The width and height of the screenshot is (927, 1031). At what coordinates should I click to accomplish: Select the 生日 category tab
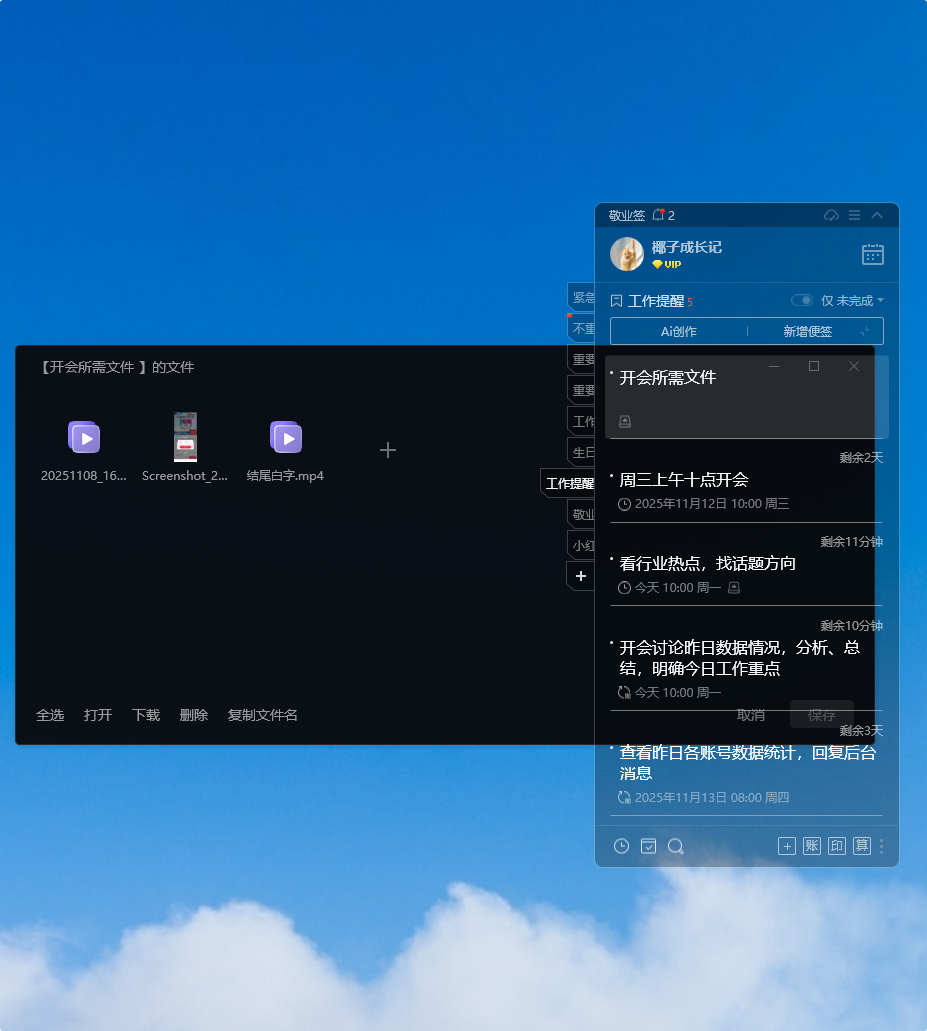point(582,452)
